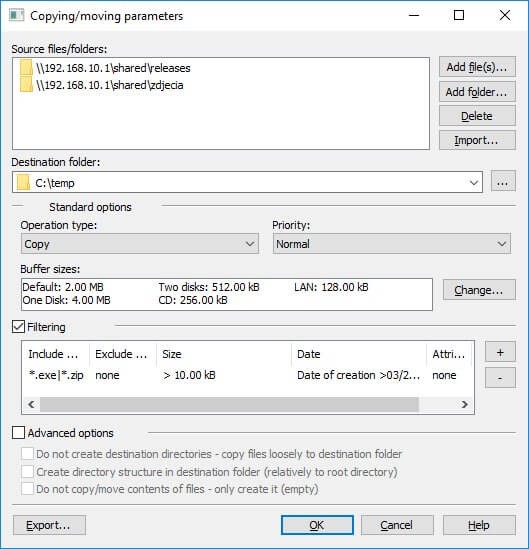Viewport: 529px width, 549px height.
Task: Add a filter with the + button
Action: (500, 352)
